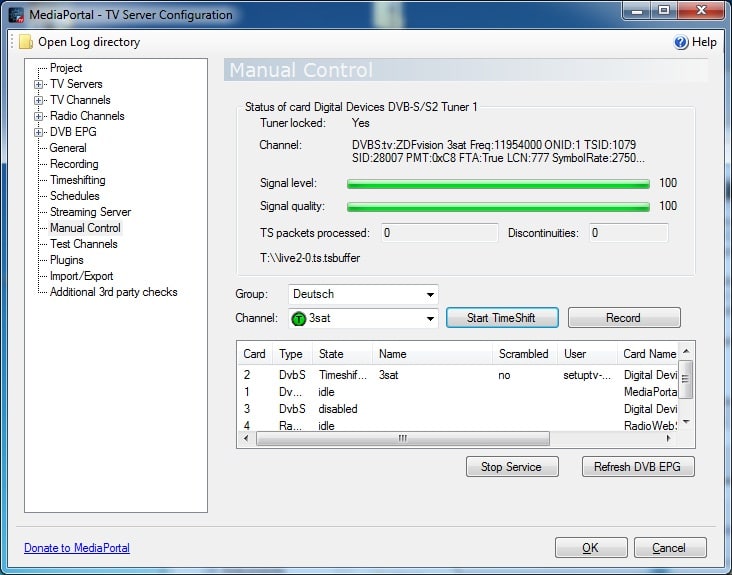Sort the card list by Card column
This screenshot has height=575, width=732.
click(x=255, y=354)
